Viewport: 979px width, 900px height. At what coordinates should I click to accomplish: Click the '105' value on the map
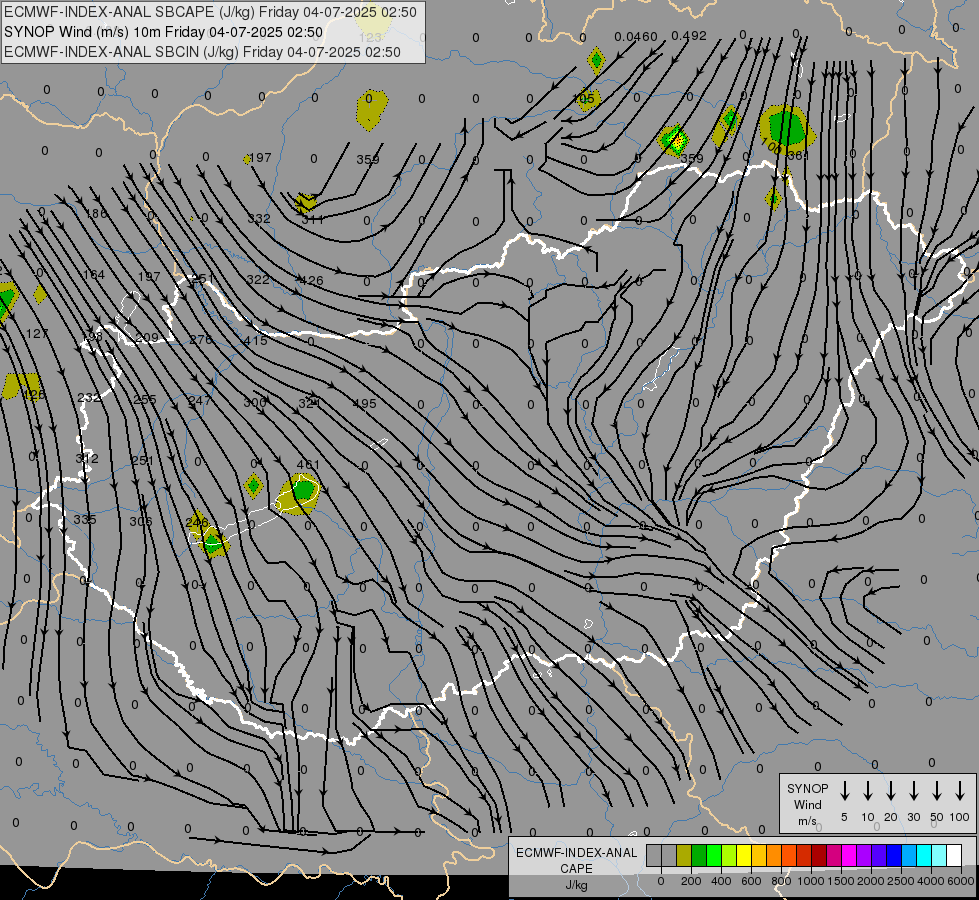pyautogui.click(x=584, y=99)
